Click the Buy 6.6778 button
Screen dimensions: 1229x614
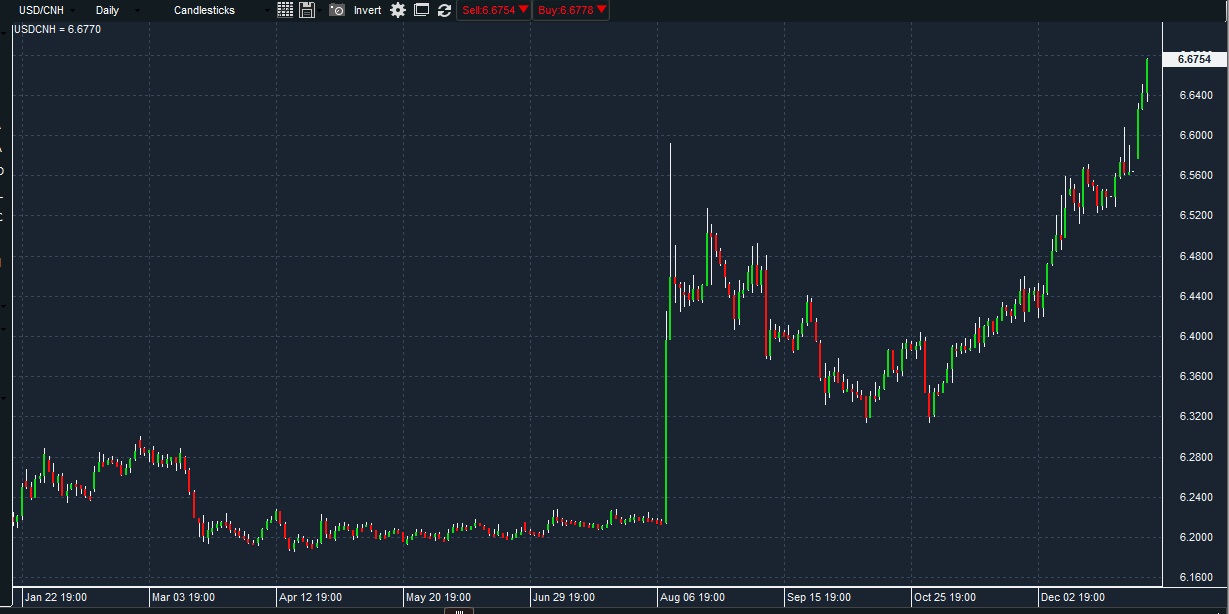tap(570, 10)
